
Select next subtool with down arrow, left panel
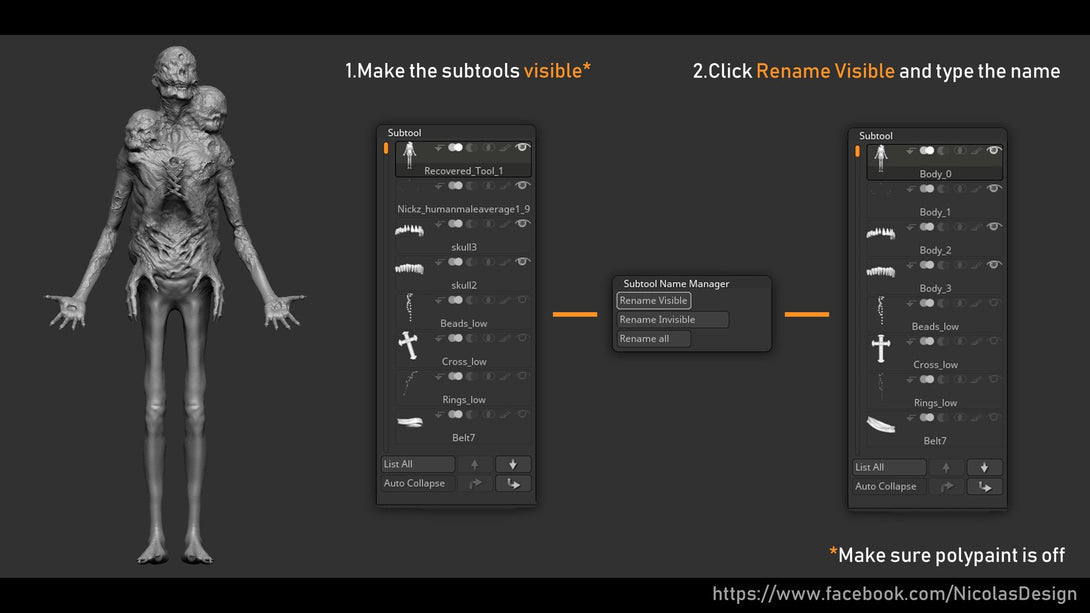[x=513, y=464]
